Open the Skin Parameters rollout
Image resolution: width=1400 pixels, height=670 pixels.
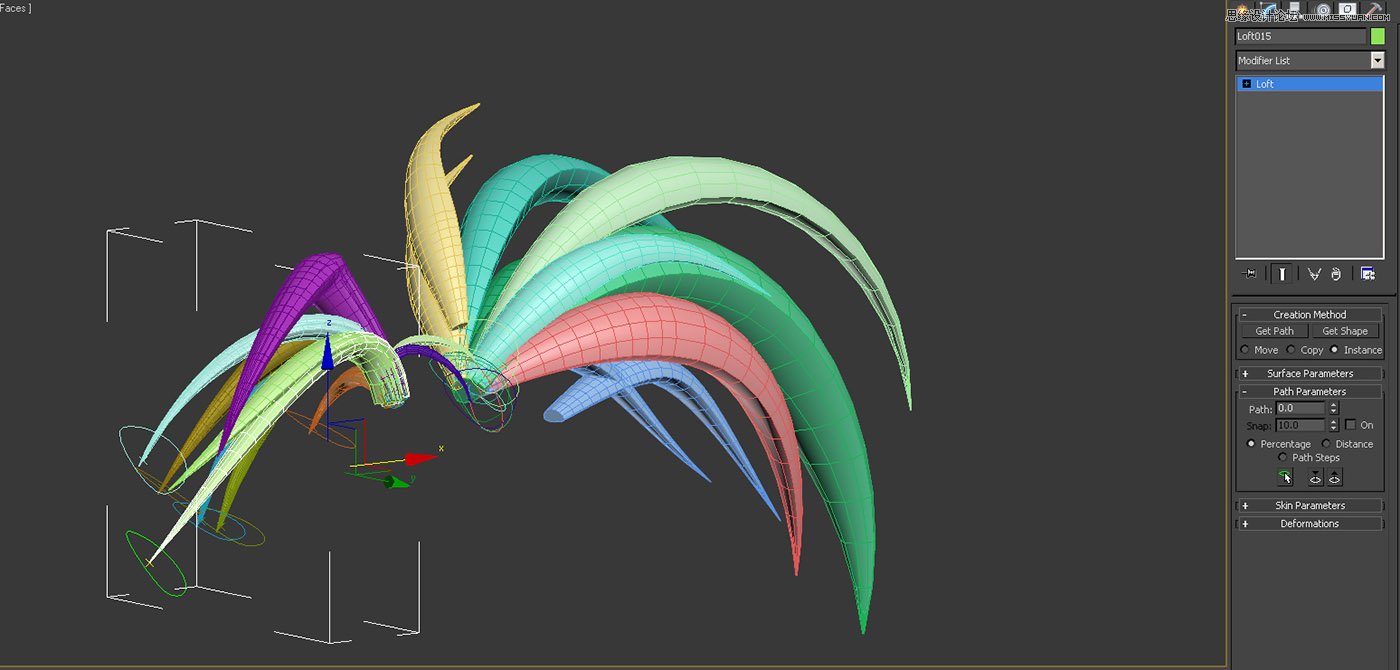click(1310, 505)
